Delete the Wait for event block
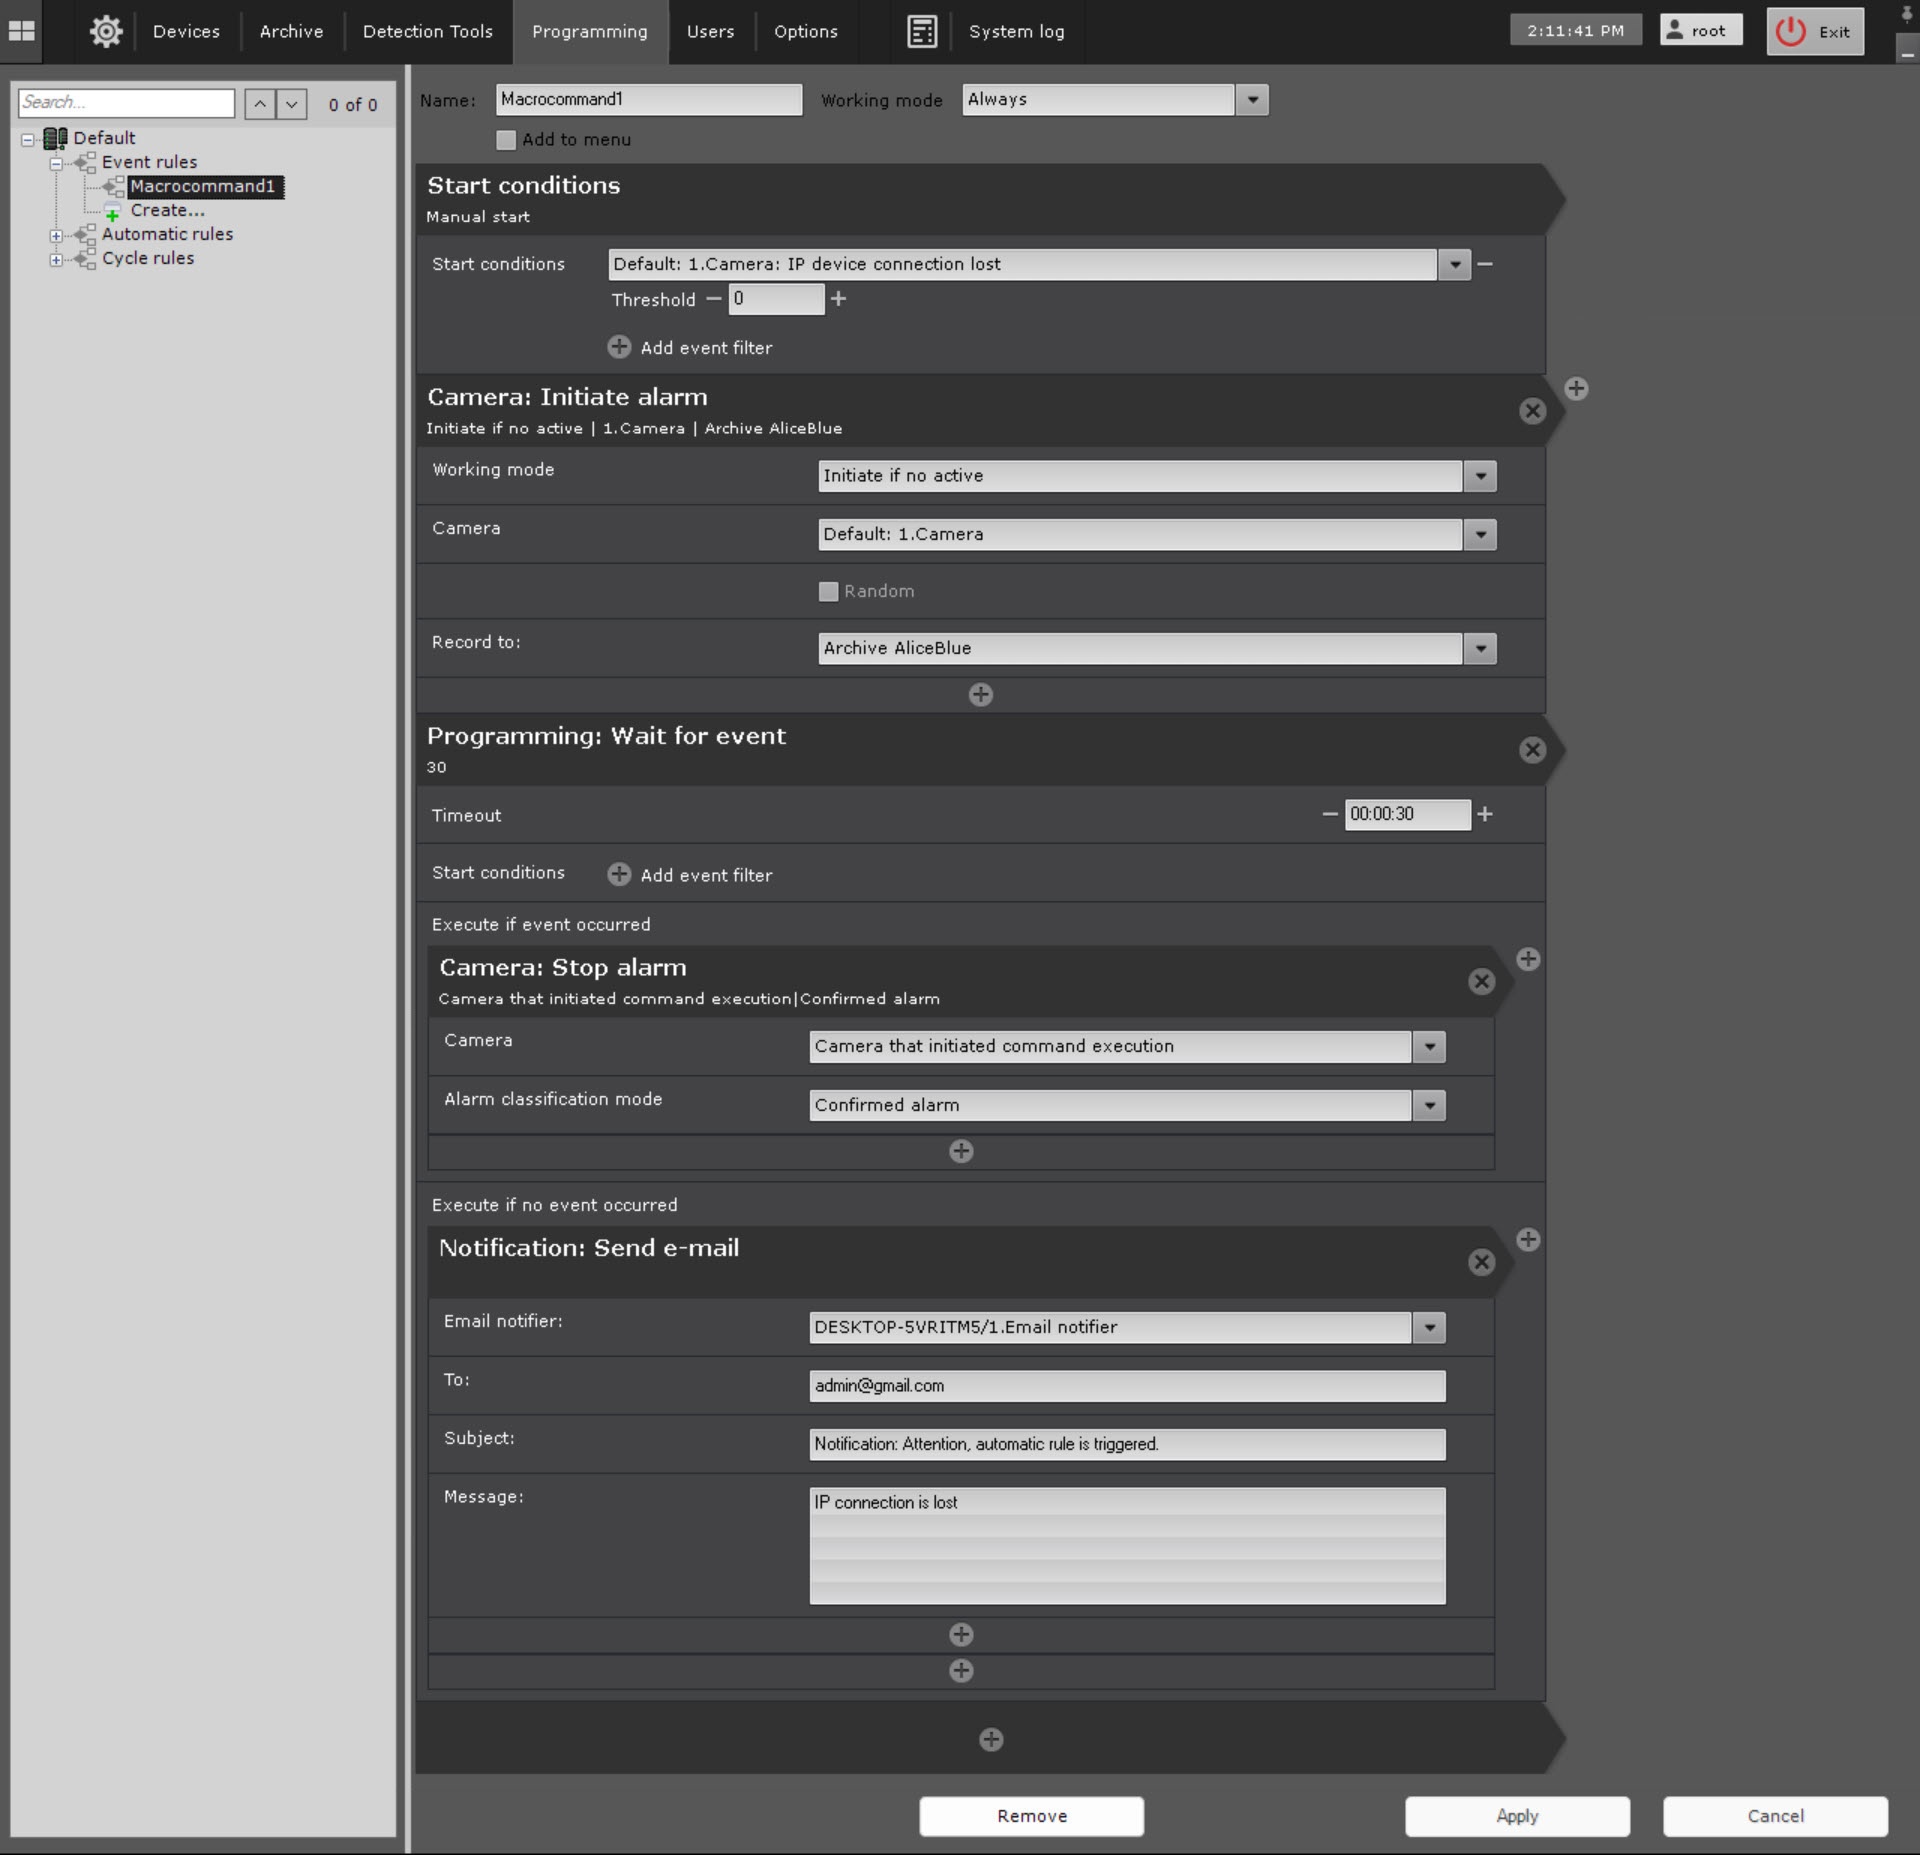 tap(1532, 750)
